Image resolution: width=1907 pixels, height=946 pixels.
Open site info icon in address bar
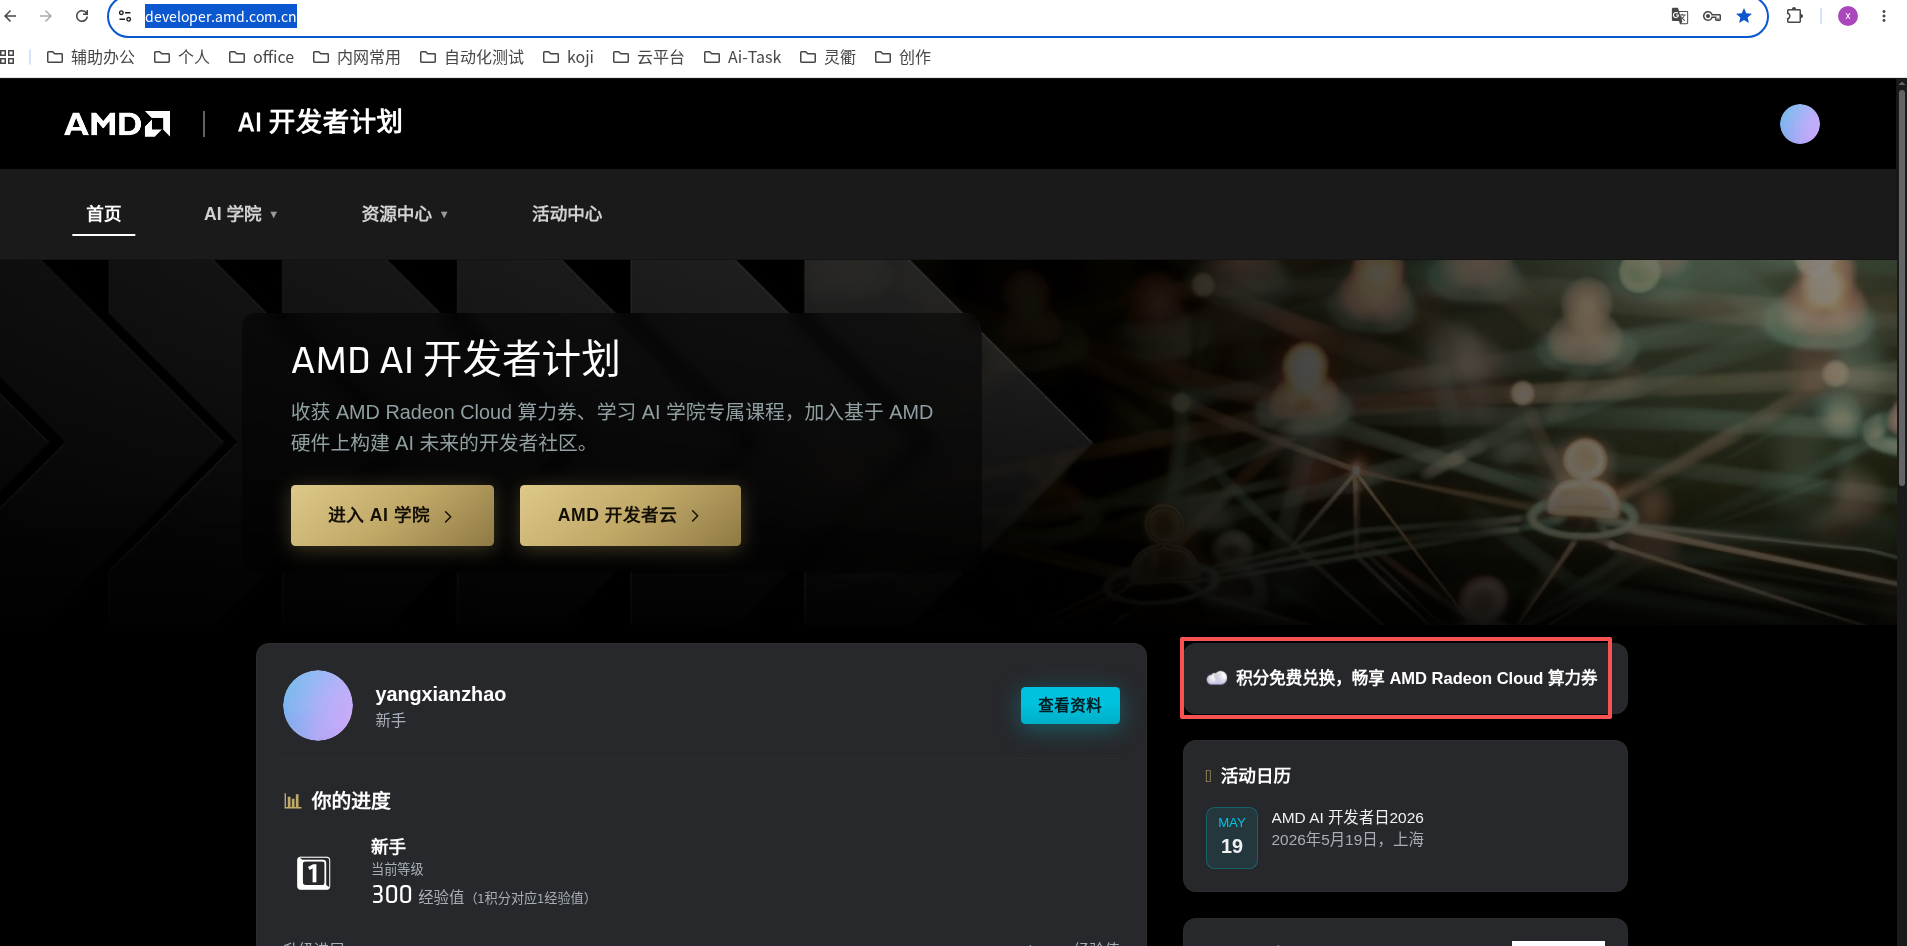tap(125, 16)
